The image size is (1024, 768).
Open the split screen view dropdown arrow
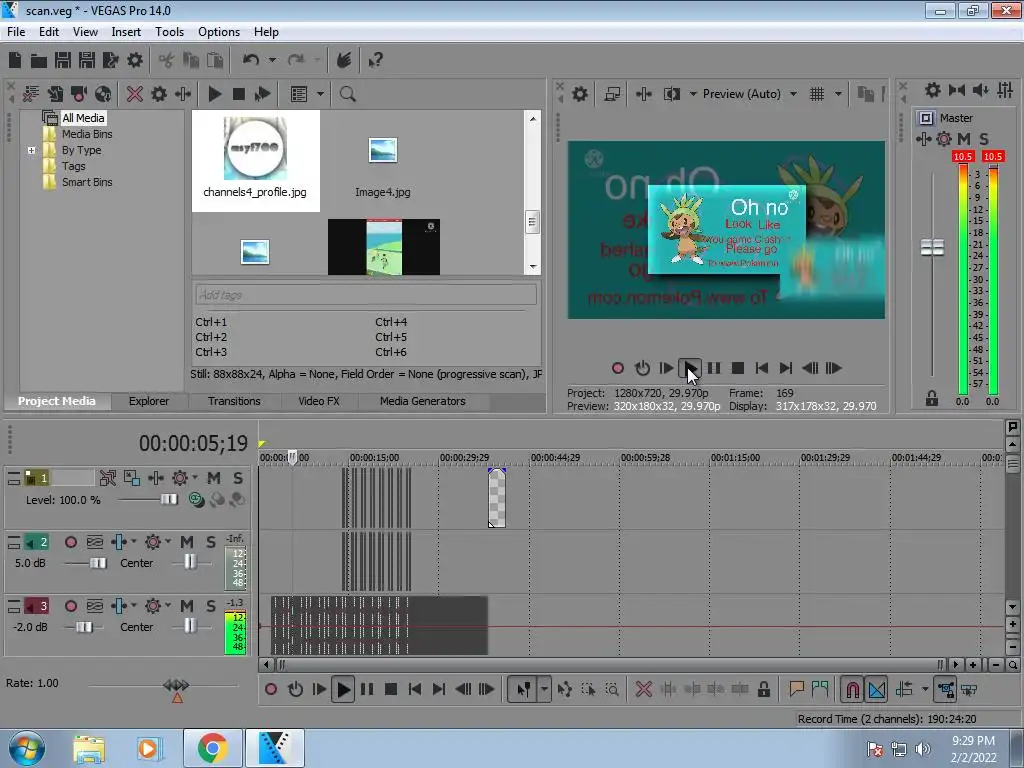pyautogui.click(x=693, y=94)
